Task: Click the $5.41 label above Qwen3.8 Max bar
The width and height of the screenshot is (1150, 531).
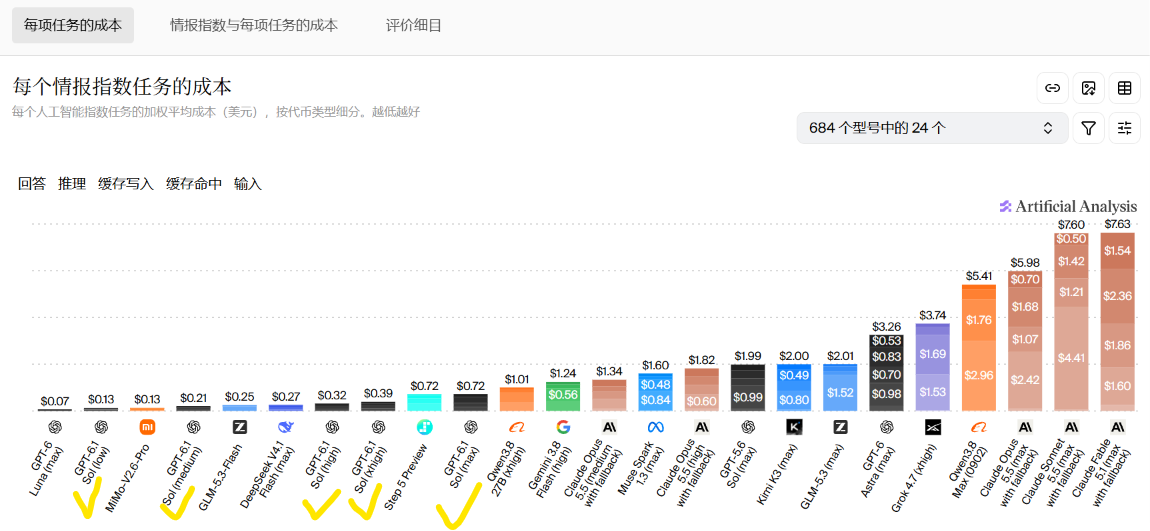Action: 978,277
